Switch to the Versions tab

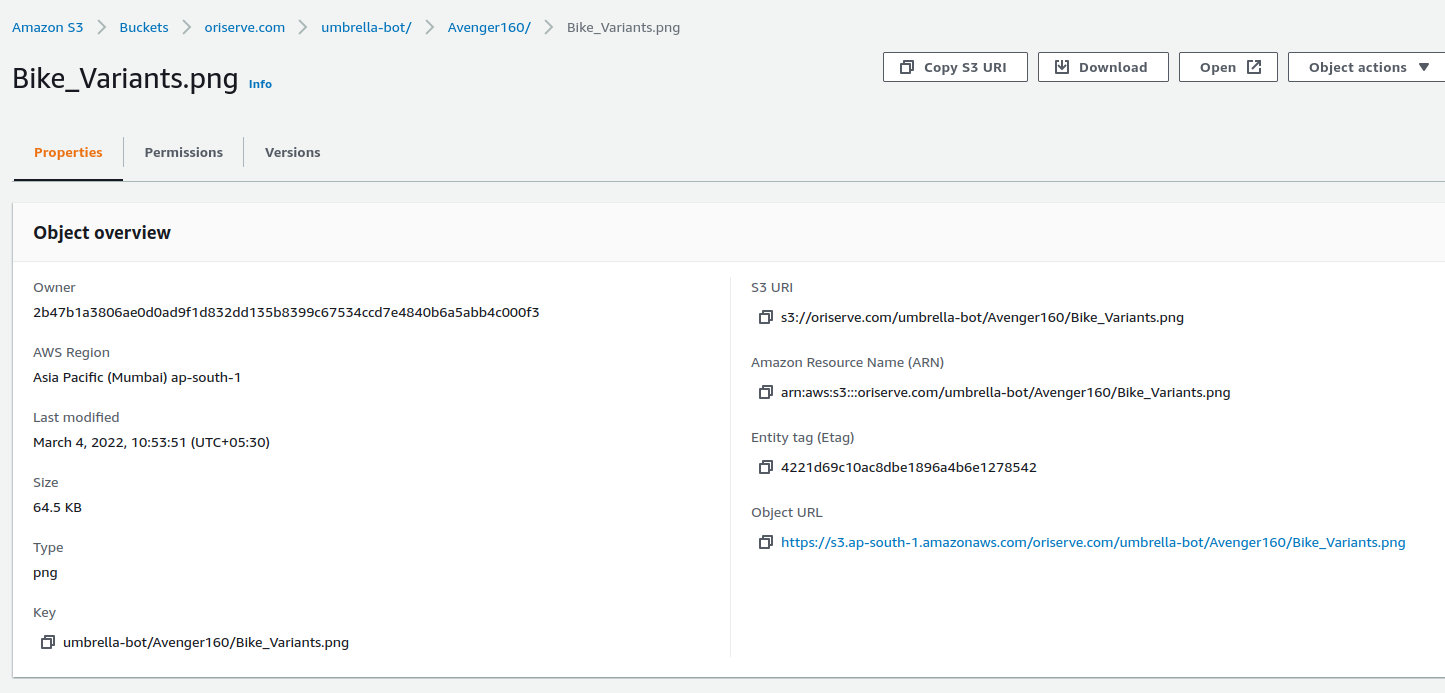point(292,152)
